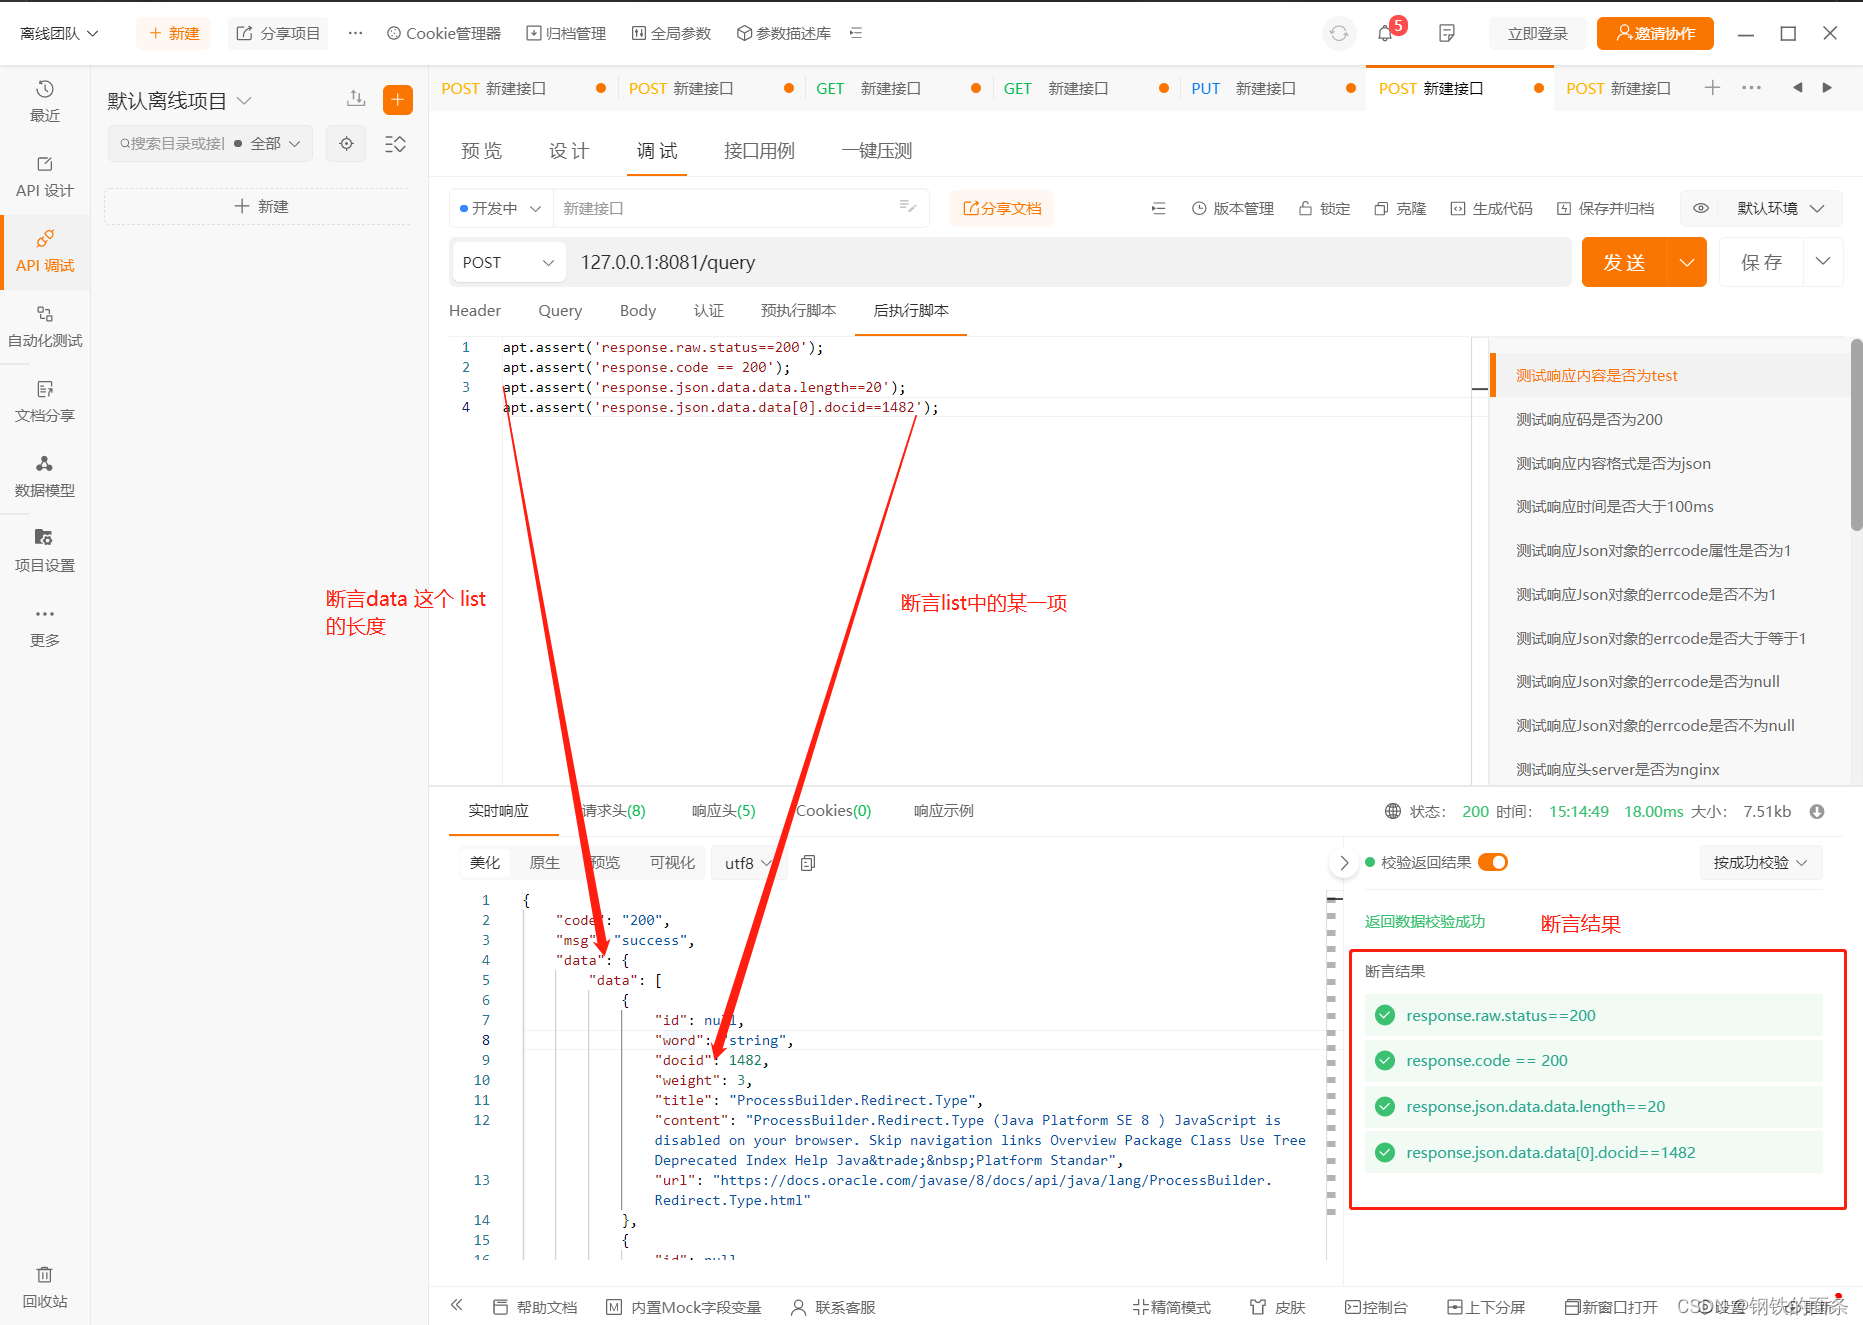Expand the response panel chevron arrow
This screenshot has width=1863, height=1325.
pos(1343,862)
